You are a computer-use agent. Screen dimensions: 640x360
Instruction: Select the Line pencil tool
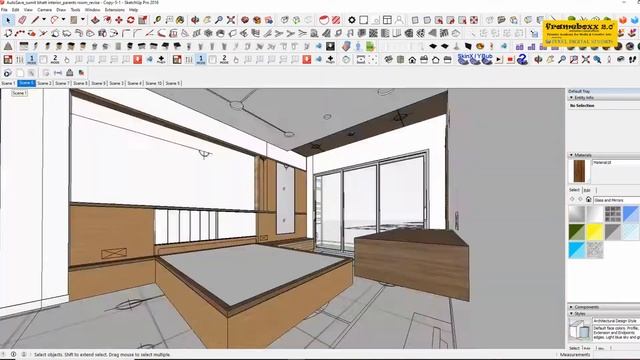pos(35,20)
